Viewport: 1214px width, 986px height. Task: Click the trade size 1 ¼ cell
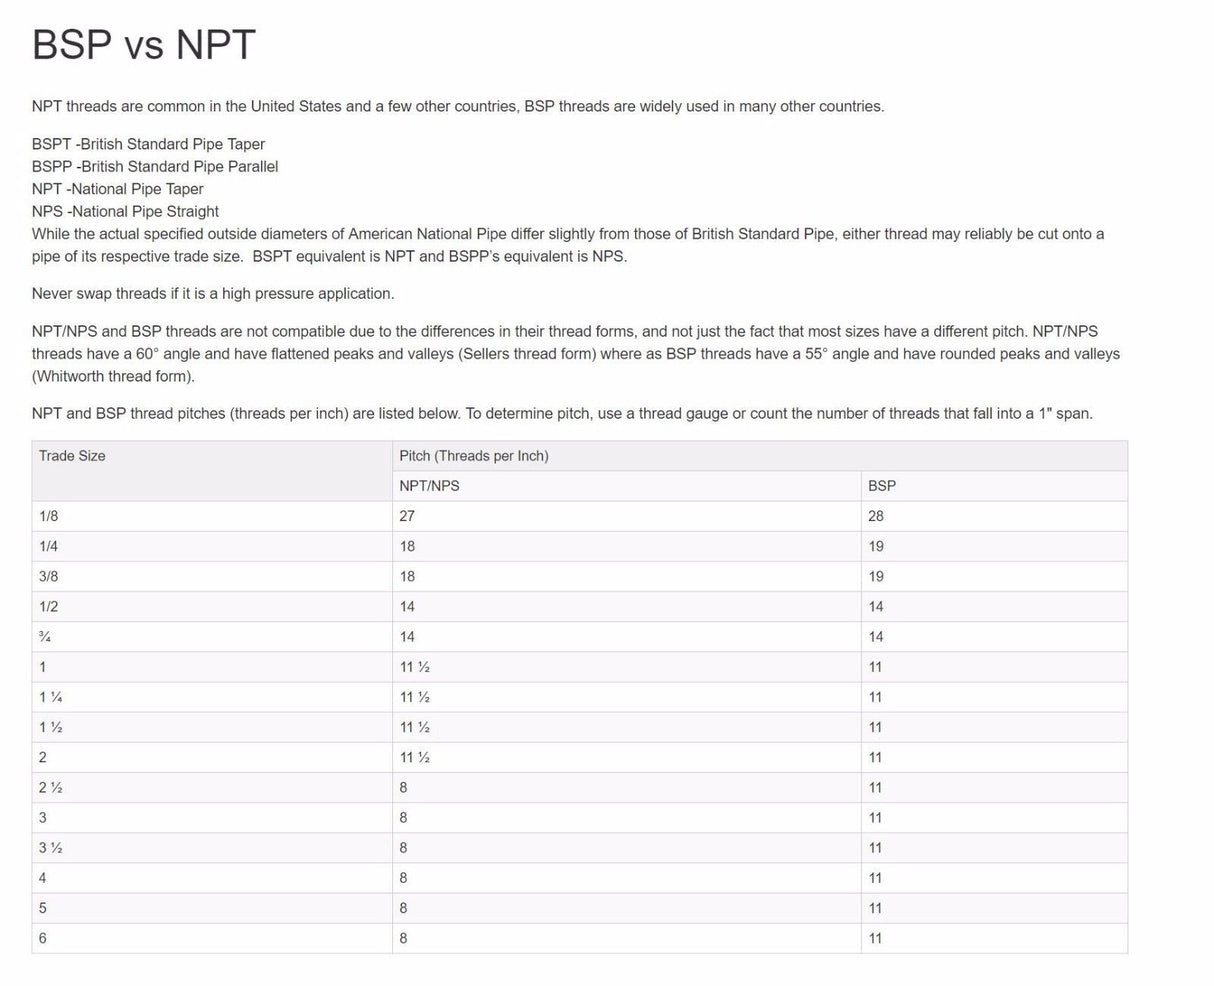[51, 697]
